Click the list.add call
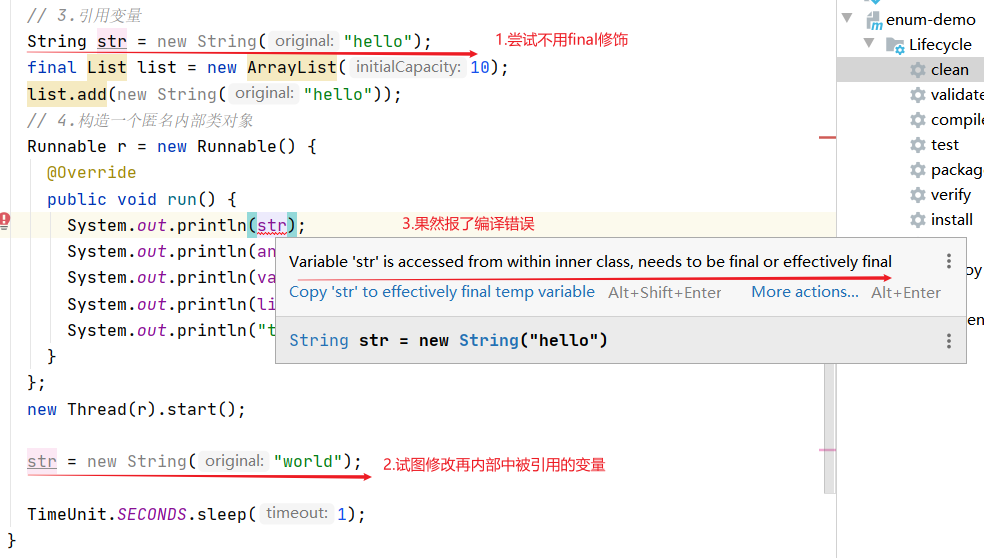984x558 pixels. point(67,94)
